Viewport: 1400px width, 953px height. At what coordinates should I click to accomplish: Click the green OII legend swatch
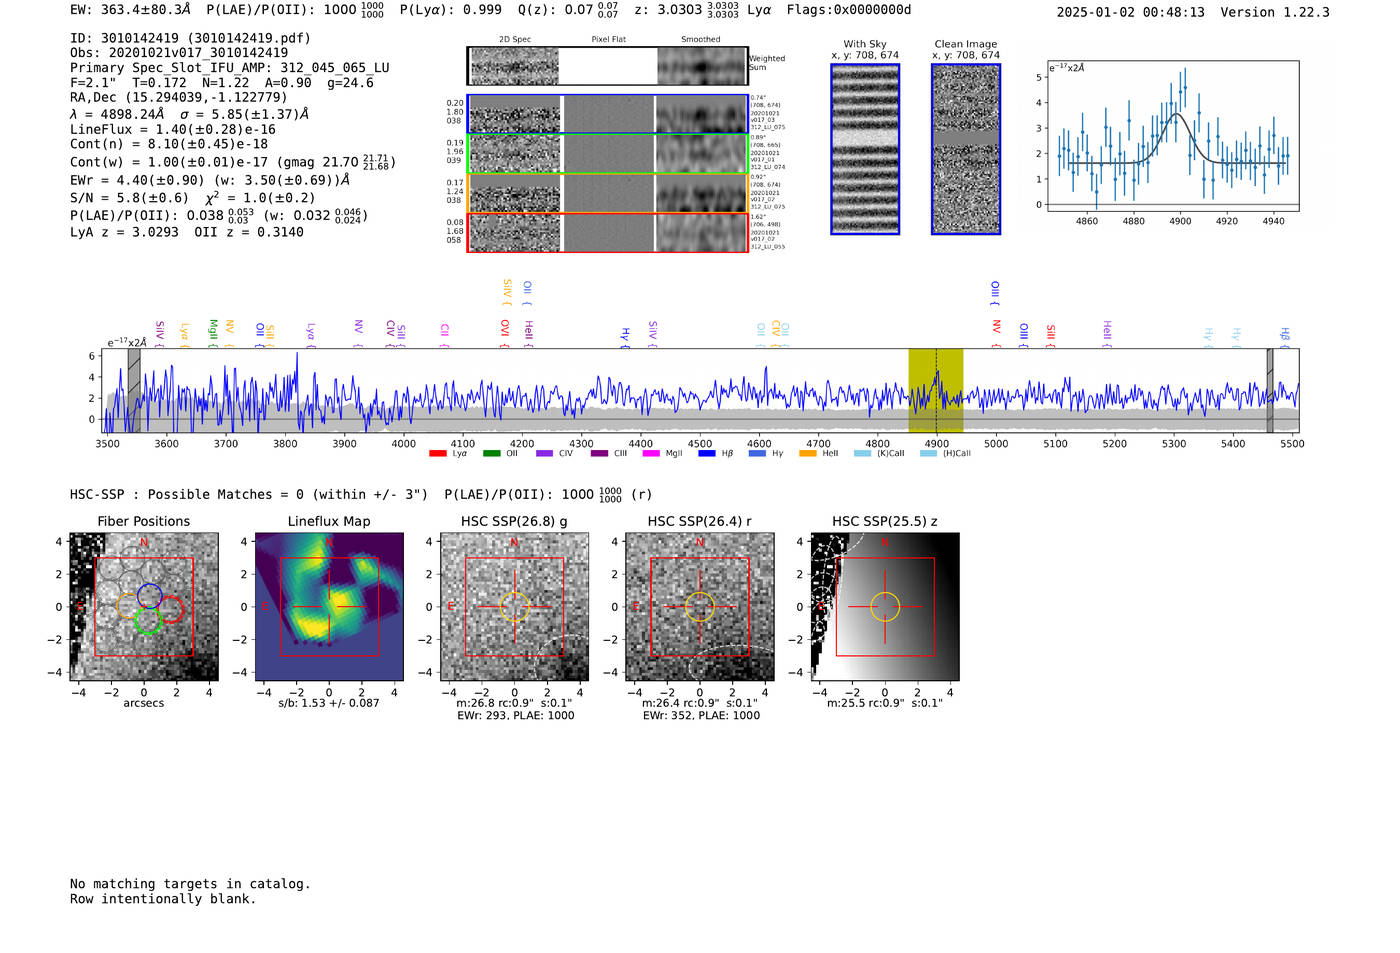click(491, 454)
